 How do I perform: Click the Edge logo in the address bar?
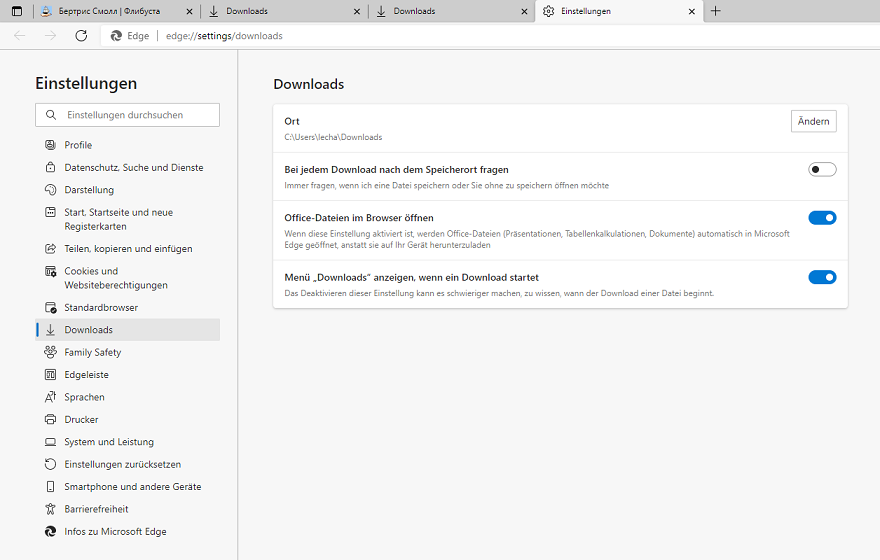(x=116, y=36)
